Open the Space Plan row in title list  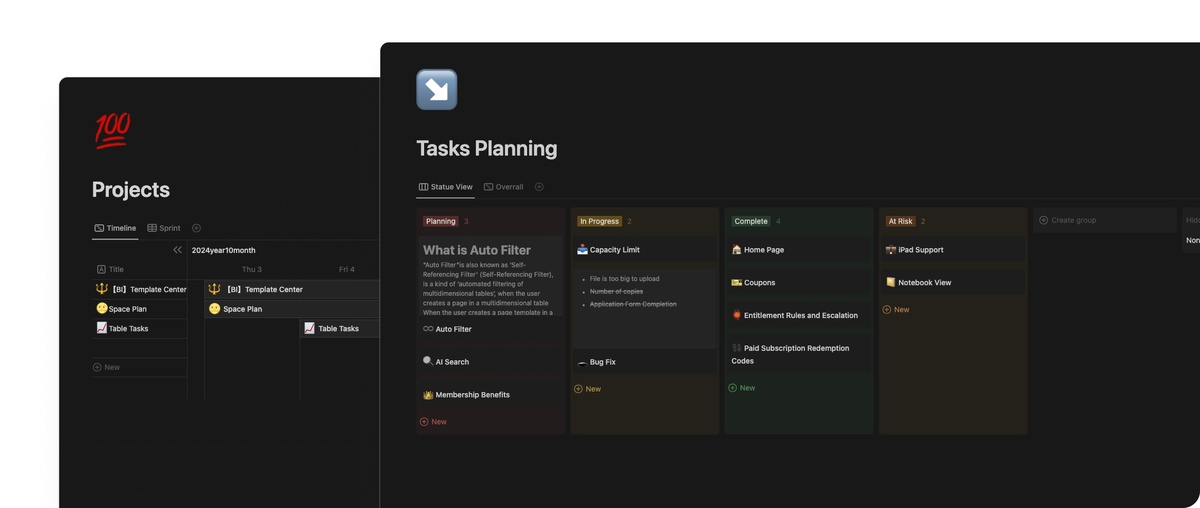click(140, 309)
